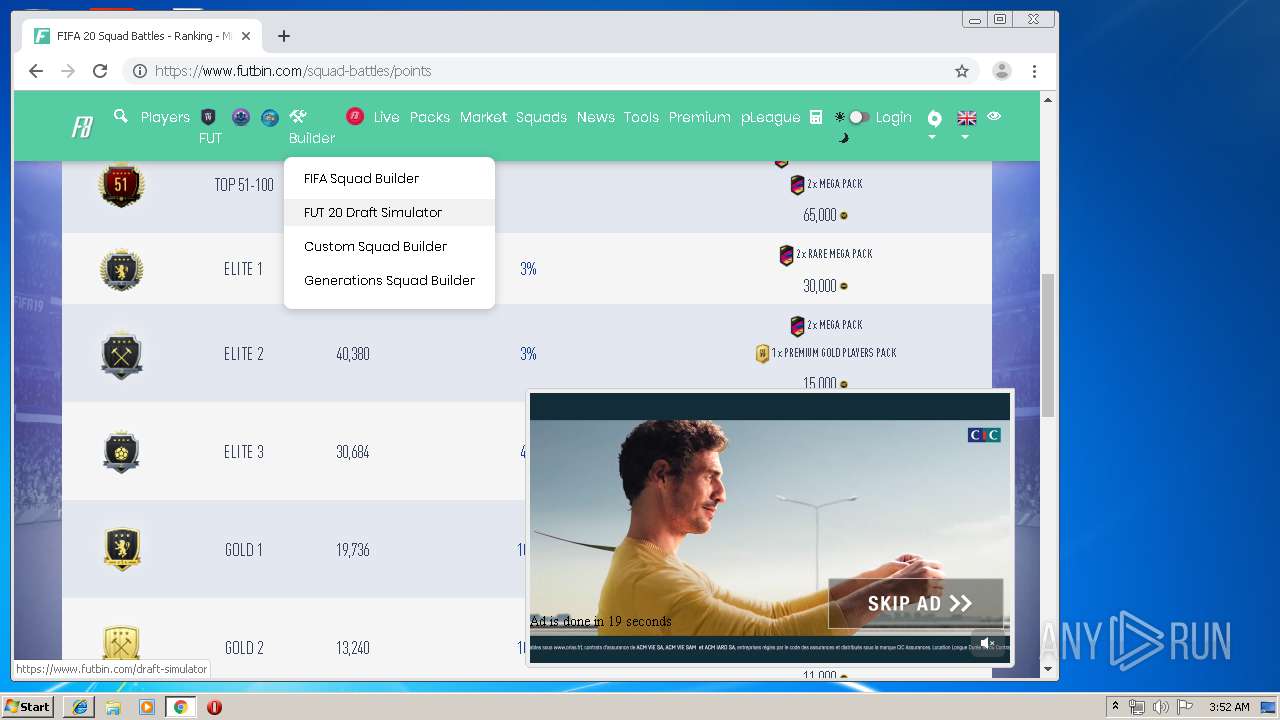Open the Squads menu
1280x720 pixels.
click(x=541, y=117)
